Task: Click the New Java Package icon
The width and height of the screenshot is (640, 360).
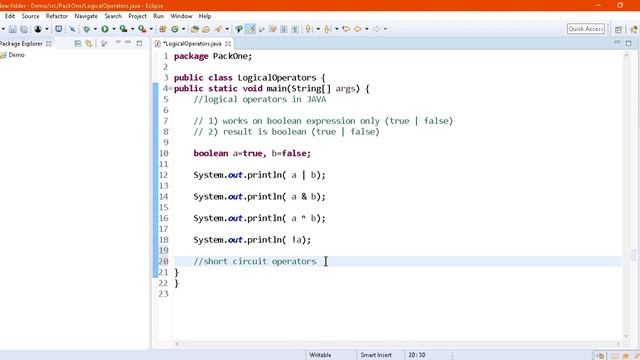Action: click(x=162, y=29)
